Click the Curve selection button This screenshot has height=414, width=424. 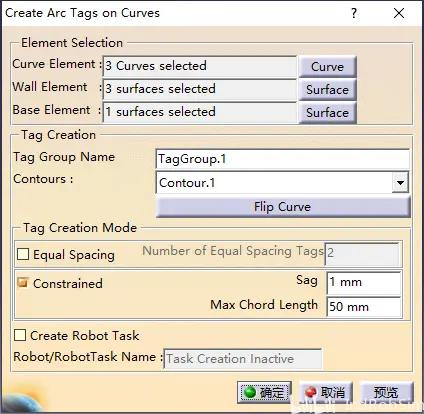tap(327, 66)
